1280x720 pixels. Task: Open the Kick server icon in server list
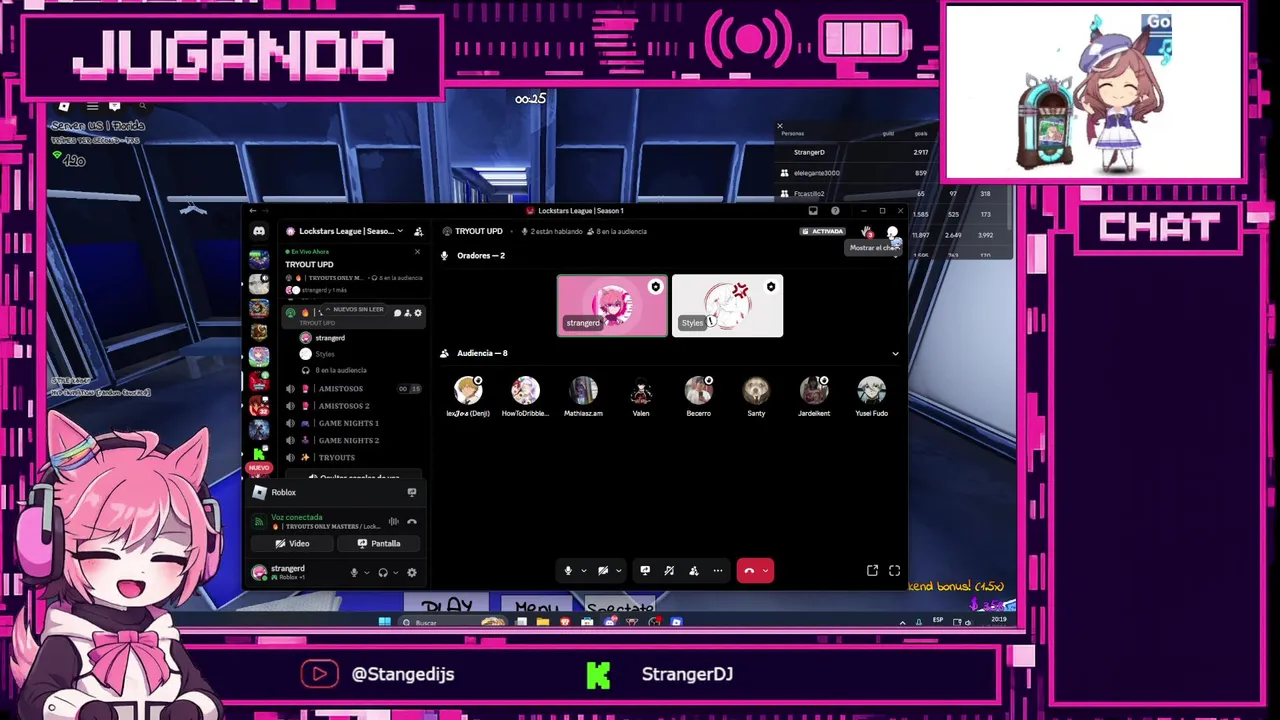[x=259, y=454]
